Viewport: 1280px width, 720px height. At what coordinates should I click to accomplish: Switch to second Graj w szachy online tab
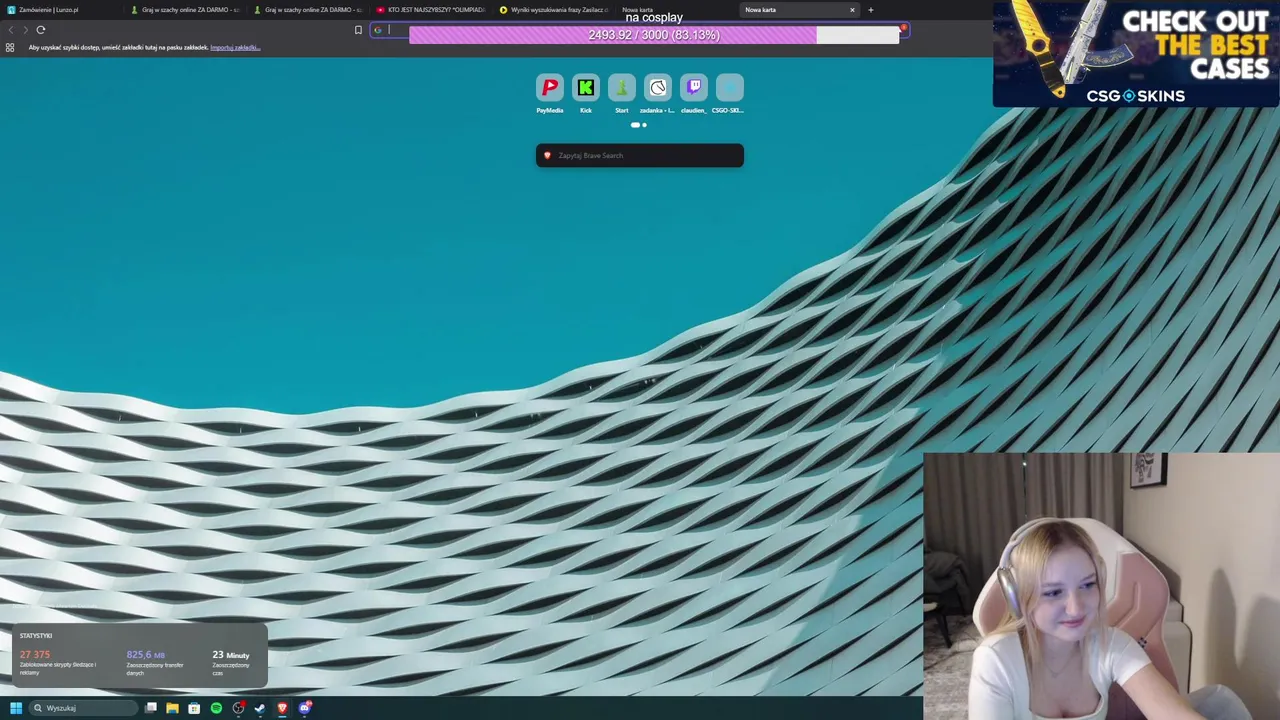(309, 10)
